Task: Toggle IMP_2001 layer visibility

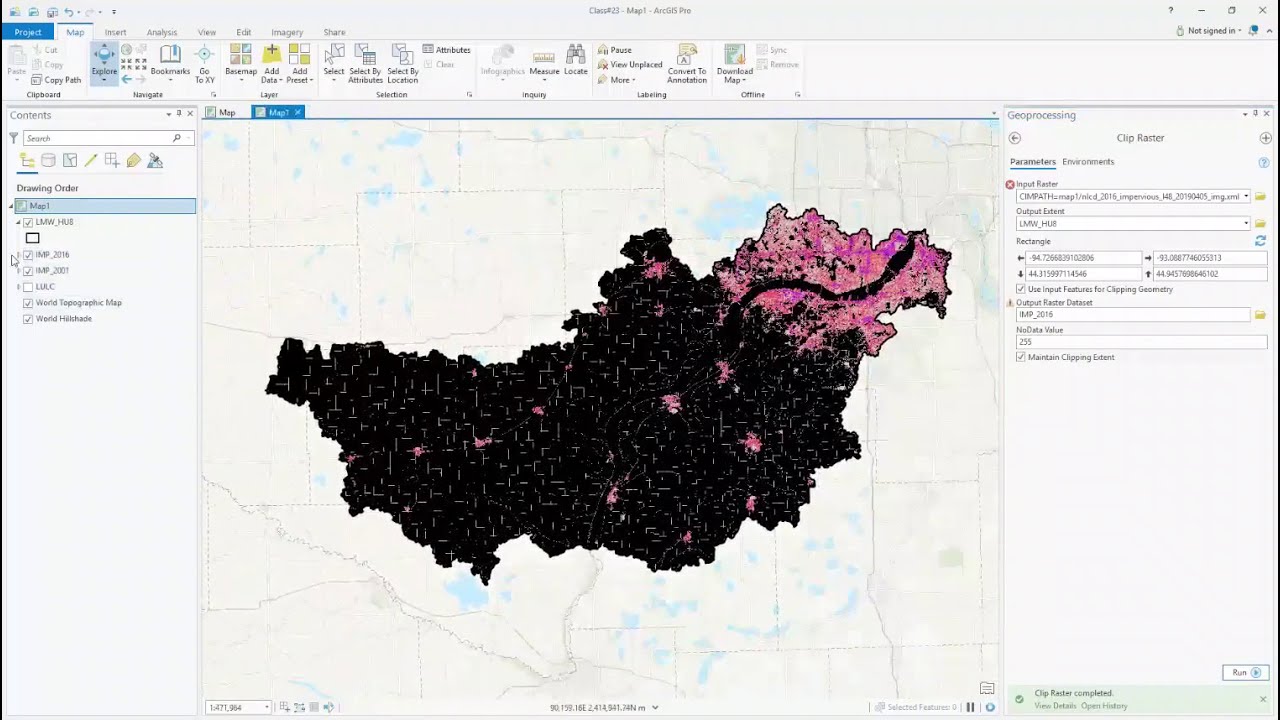Action: pos(28,271)
